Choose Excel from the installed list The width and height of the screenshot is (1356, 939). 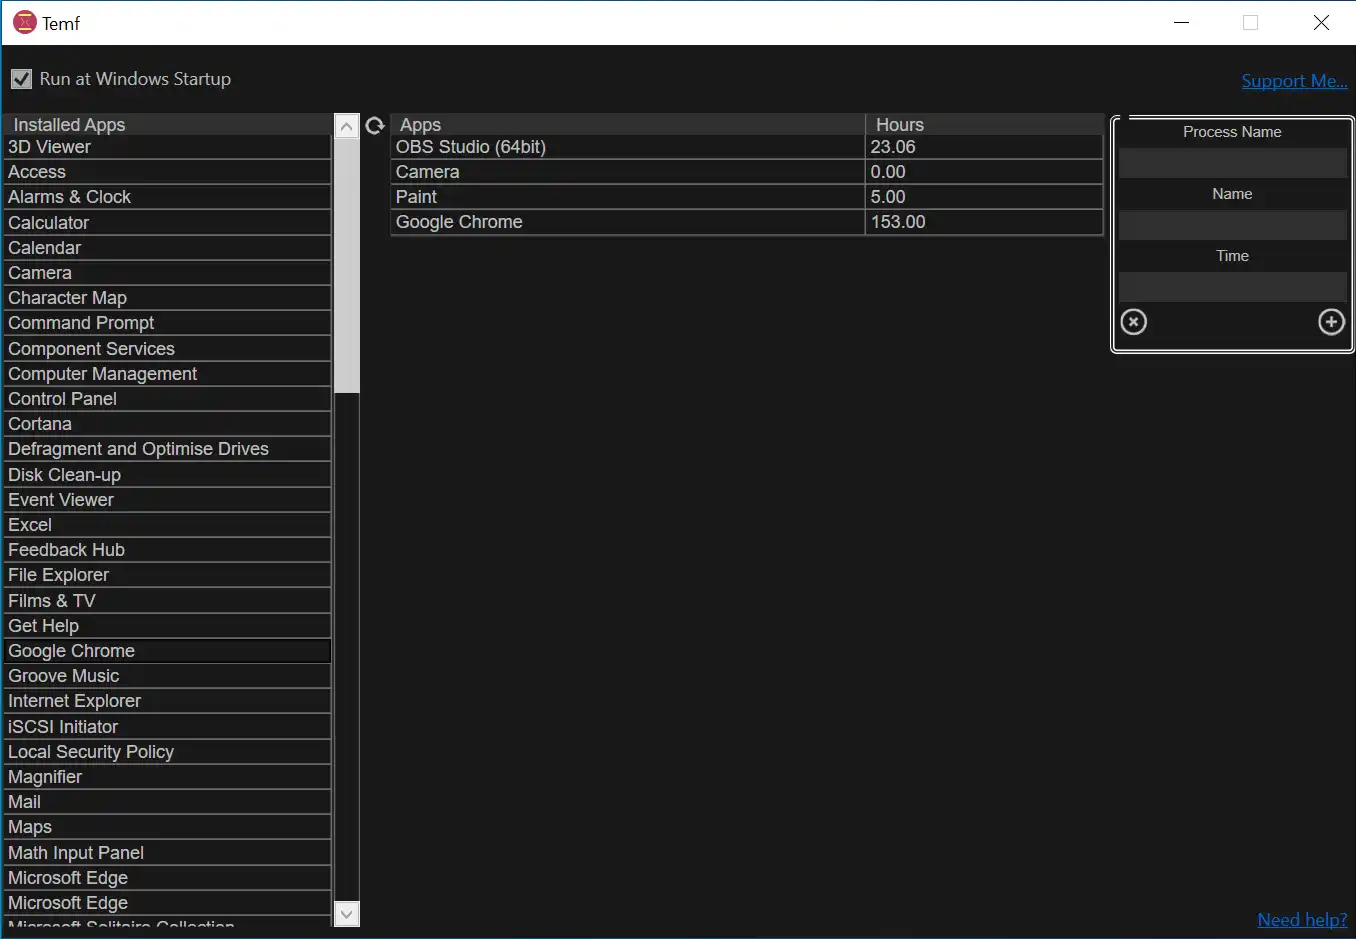(x=167, y=525)
